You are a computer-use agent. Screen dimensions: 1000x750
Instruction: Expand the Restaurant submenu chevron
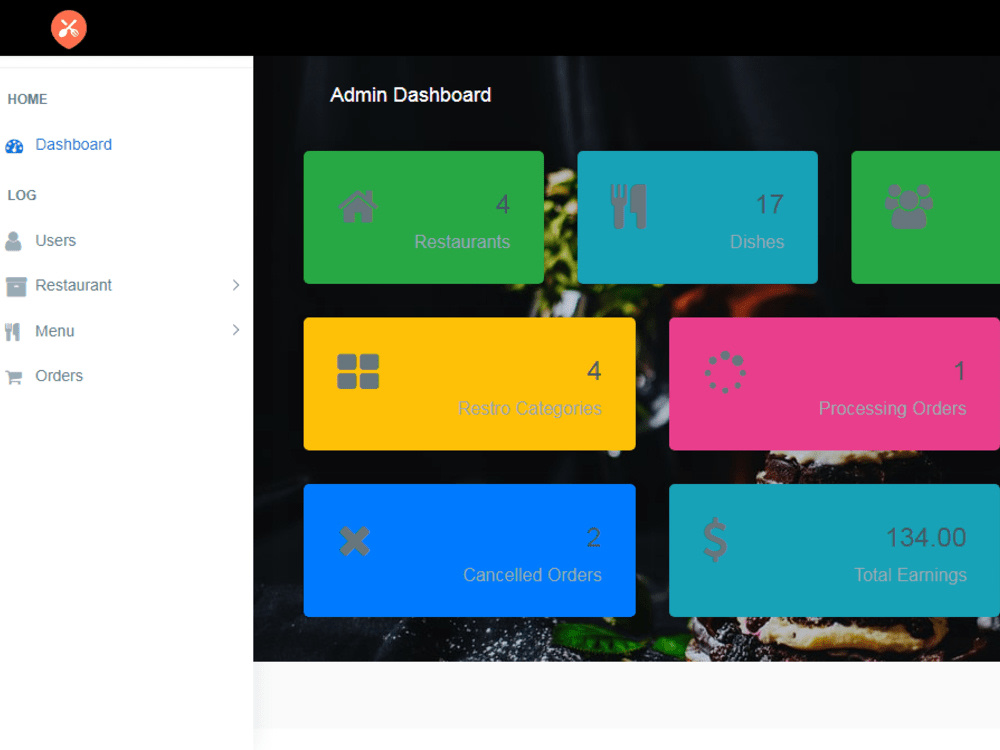click(236, 285)
